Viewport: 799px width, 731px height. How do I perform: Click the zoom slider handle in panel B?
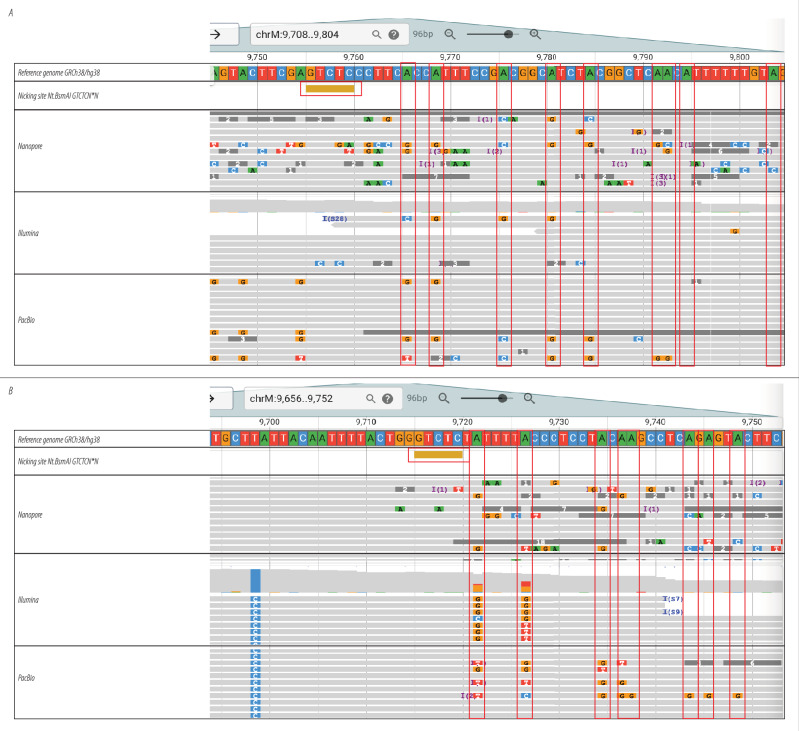(502, 398)
